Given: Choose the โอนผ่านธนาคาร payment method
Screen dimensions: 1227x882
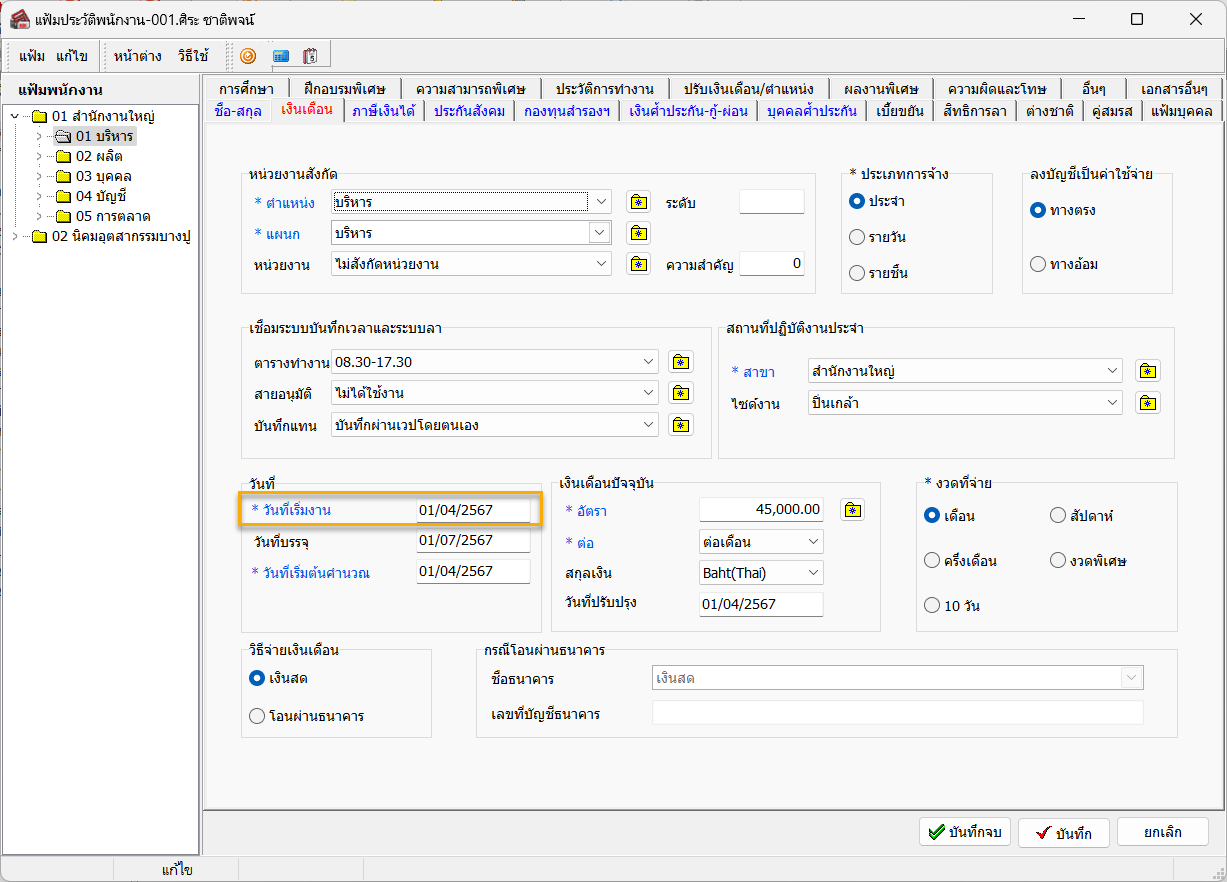Looking at the screenshot, I should pos(257,716).
